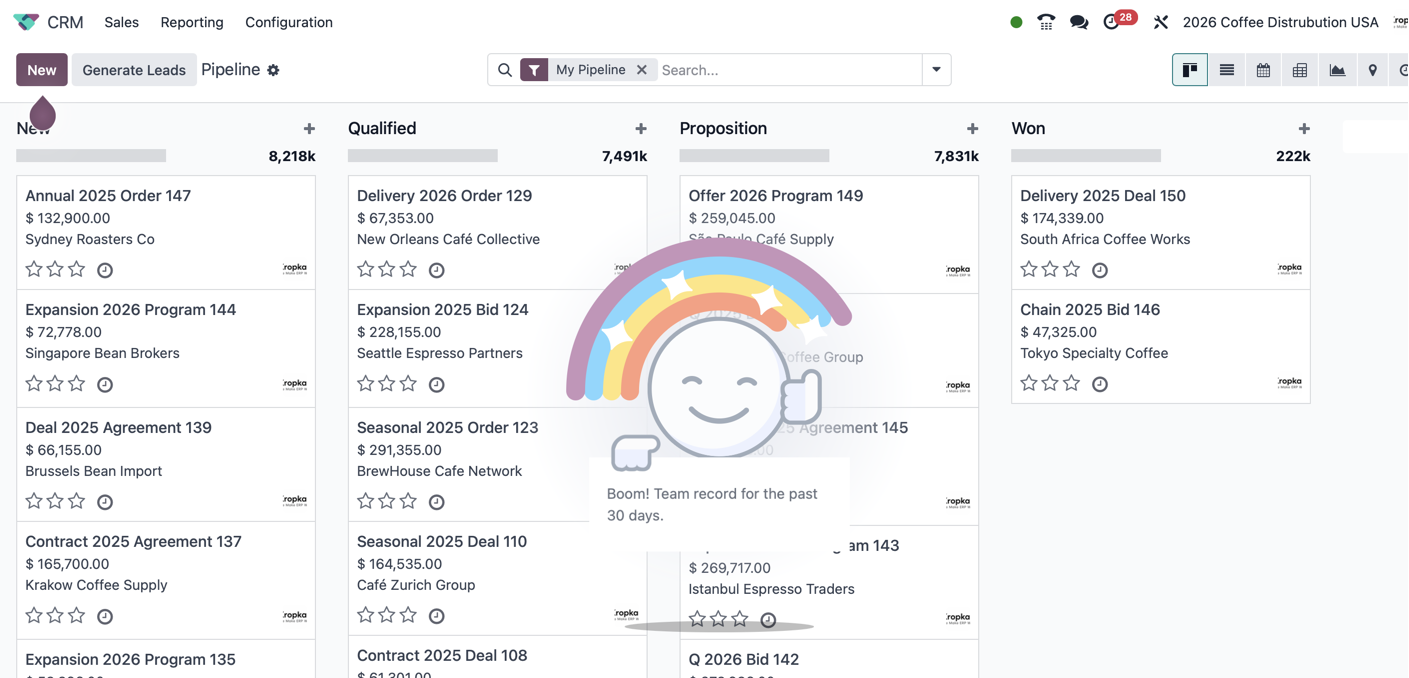Switch to Pivot table view

pyautogui.click(x=1300, y=70)
